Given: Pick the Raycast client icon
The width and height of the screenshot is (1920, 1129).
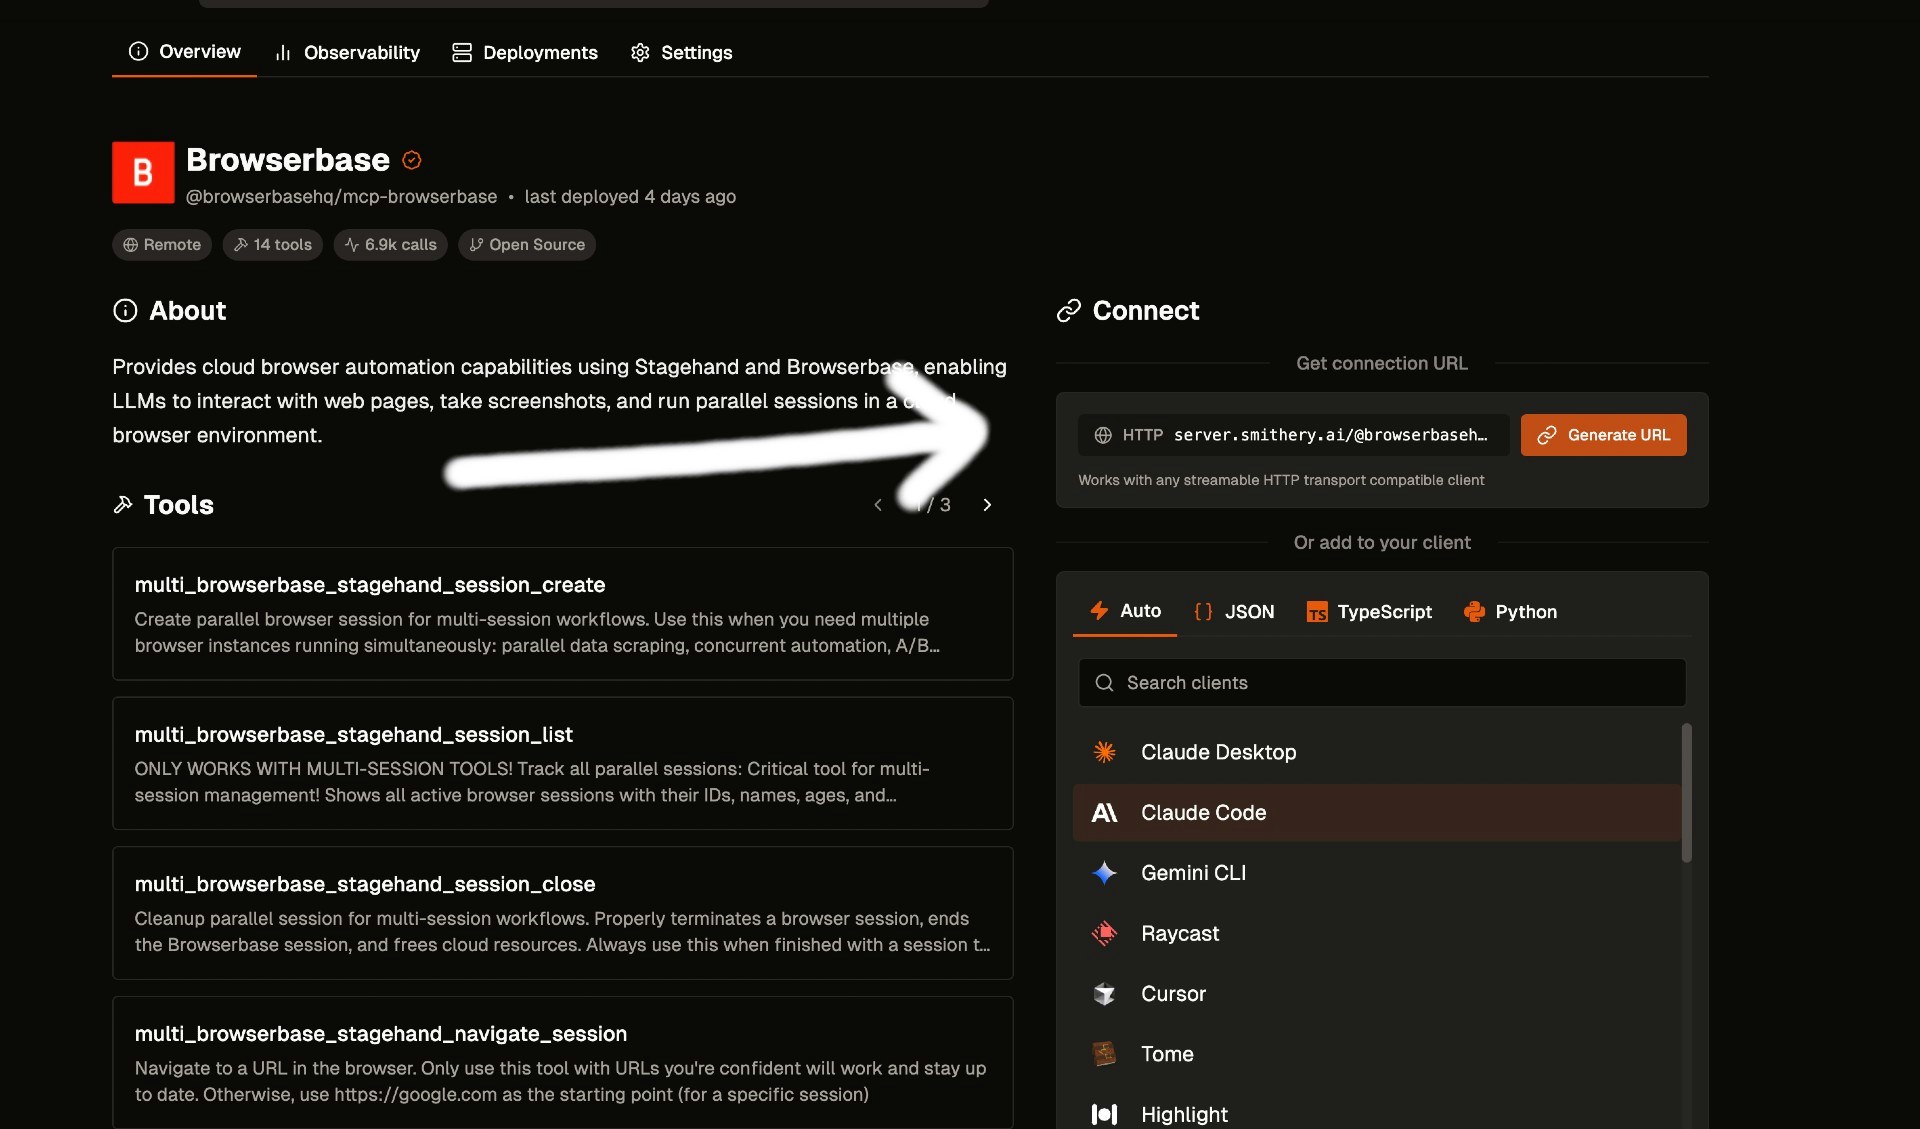Looking at the screenshot, I should (x=1104, y=933).
